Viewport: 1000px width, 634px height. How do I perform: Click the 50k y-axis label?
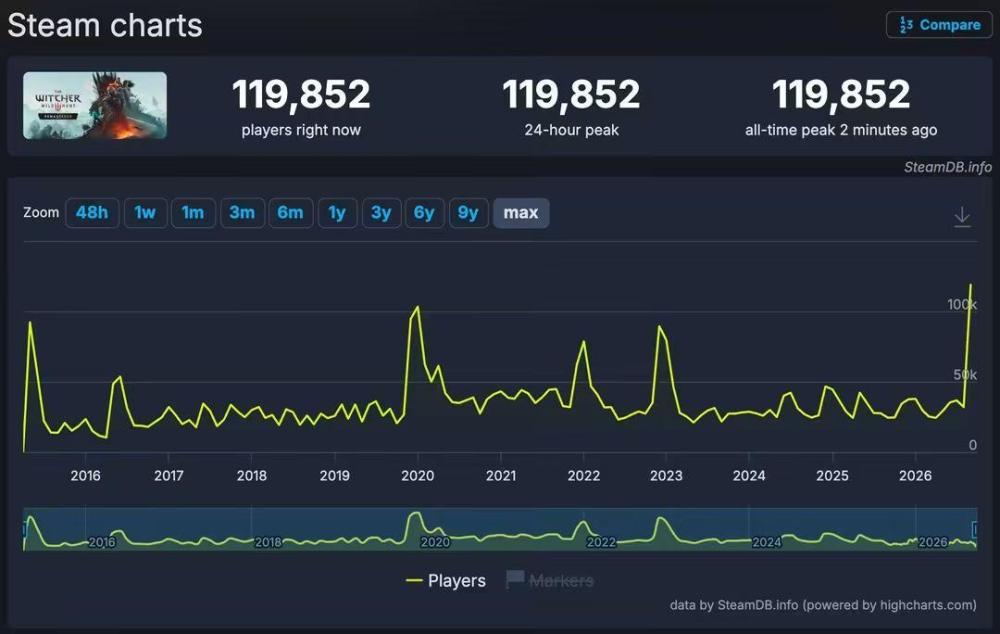[x=965, y=375]
